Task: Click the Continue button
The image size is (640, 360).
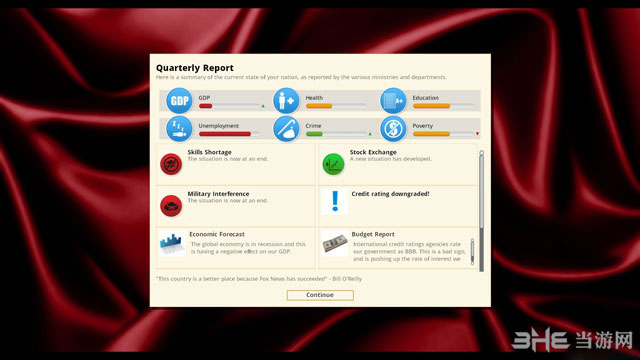Action: tap(320, 295)
